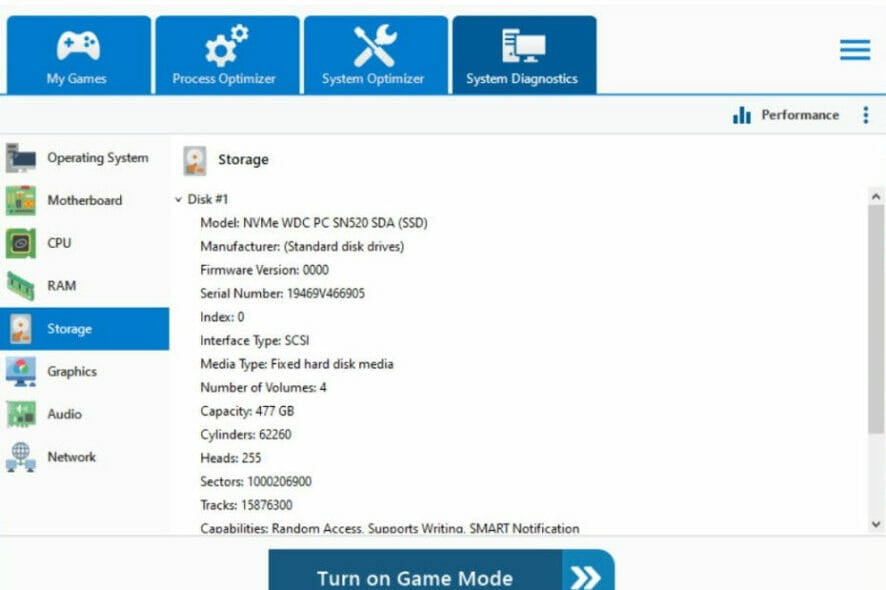Select Audio in sidebar
This screenshot has height=590, width=886.
tap(85, 414)
